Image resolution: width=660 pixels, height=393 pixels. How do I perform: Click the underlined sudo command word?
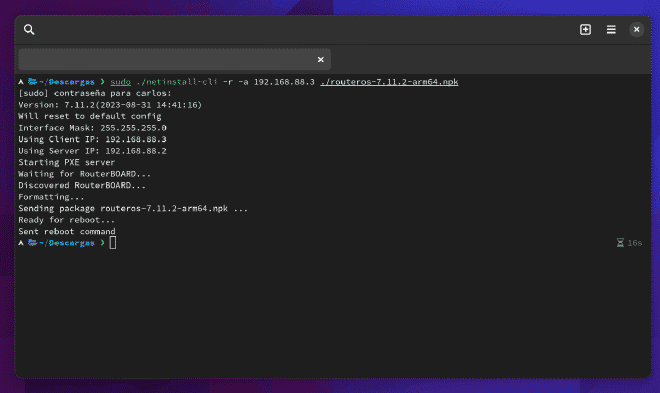120,82
